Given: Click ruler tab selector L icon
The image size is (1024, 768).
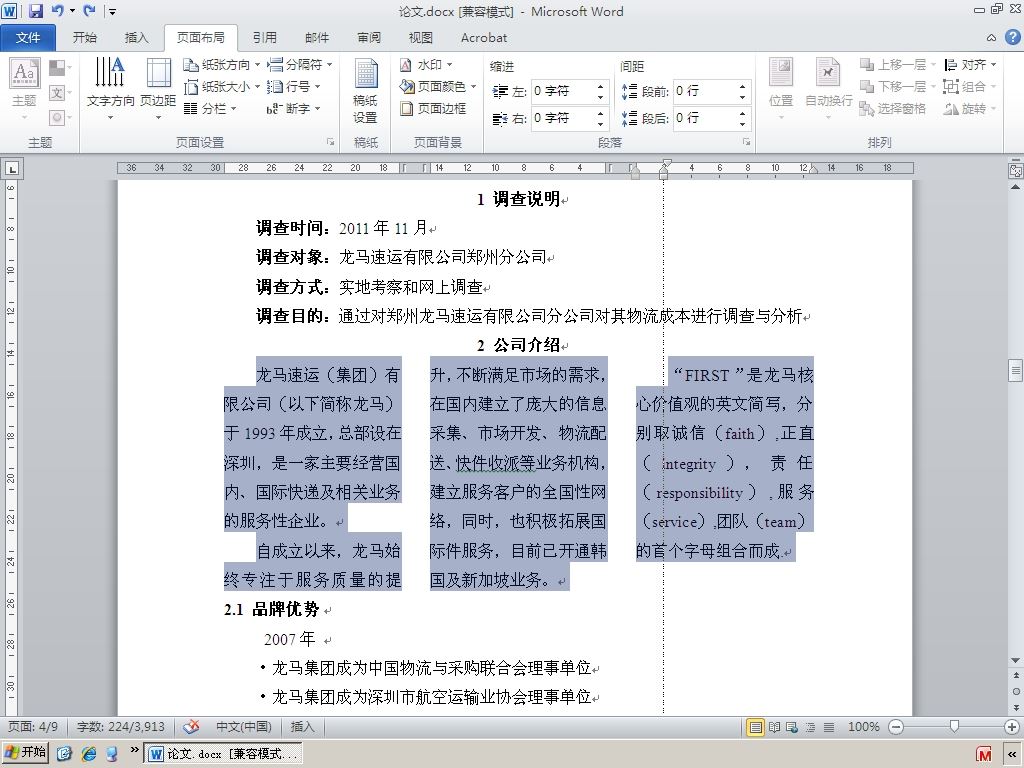Looking at the screenshot, I should click(12, 169).
